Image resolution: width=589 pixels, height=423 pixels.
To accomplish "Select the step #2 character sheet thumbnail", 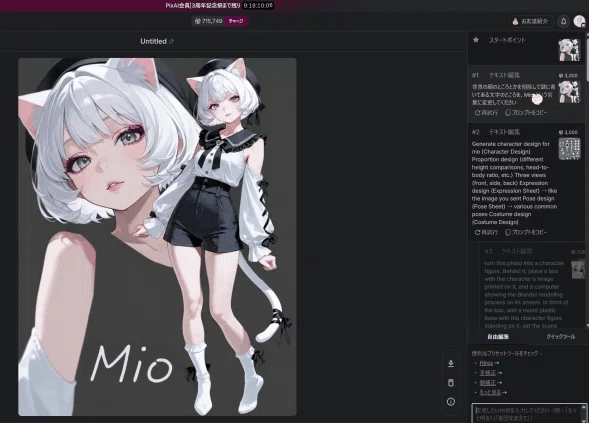I will tap(569, 149).
